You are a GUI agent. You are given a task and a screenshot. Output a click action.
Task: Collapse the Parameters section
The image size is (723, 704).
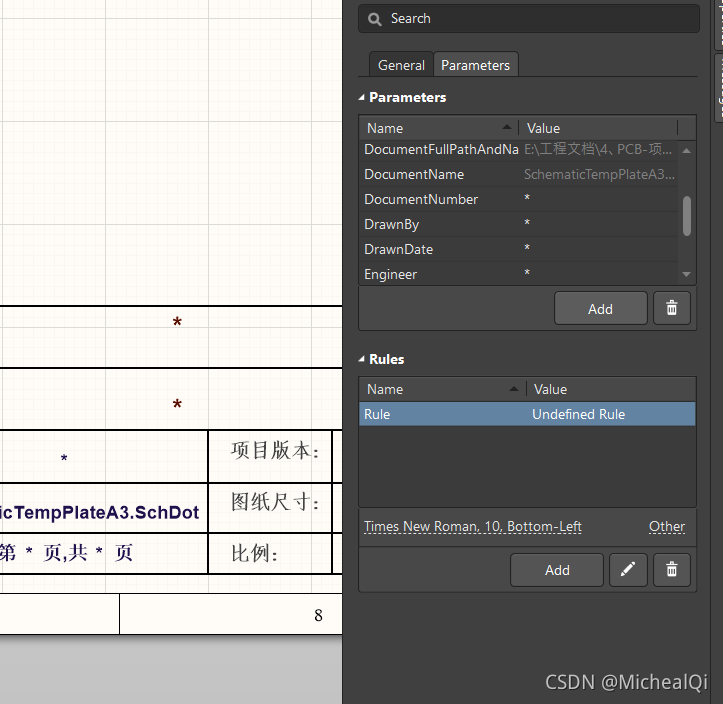click(363, 98)
